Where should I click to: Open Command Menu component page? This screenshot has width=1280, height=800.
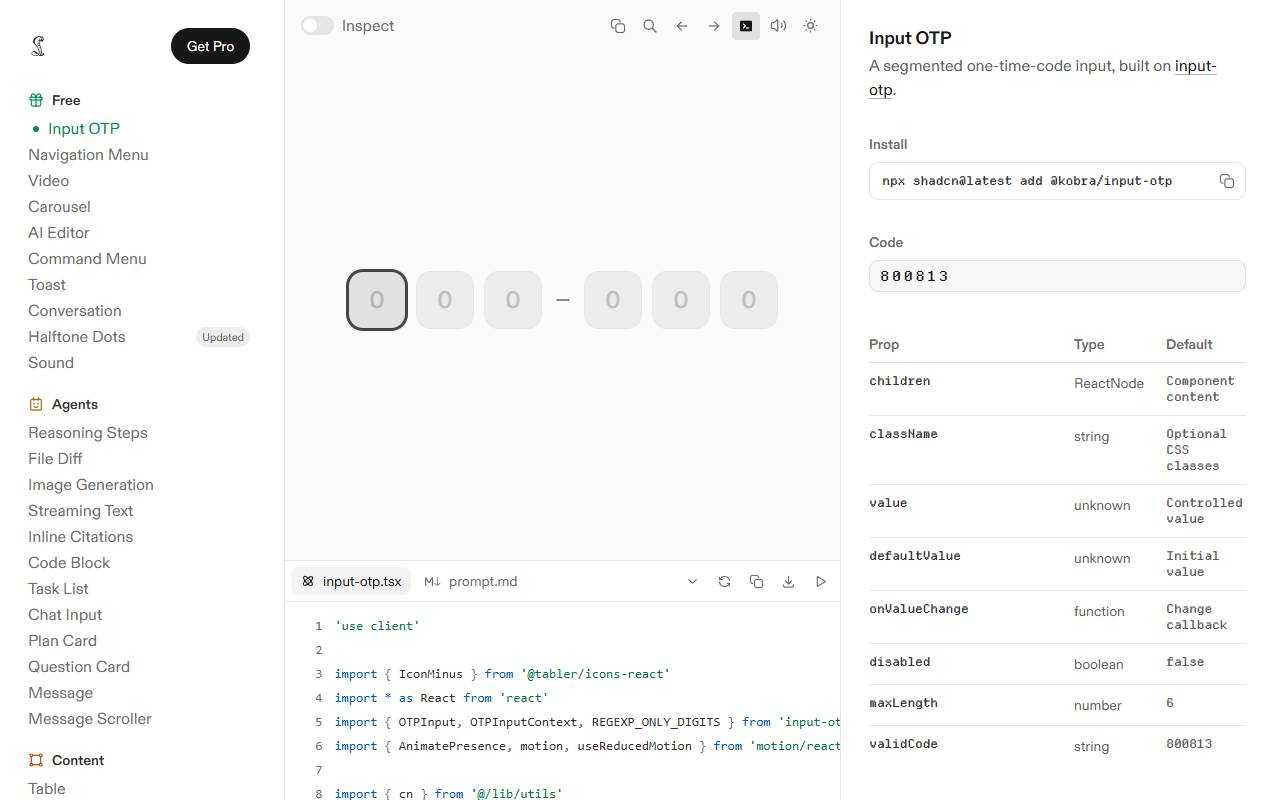pos(87,258)
